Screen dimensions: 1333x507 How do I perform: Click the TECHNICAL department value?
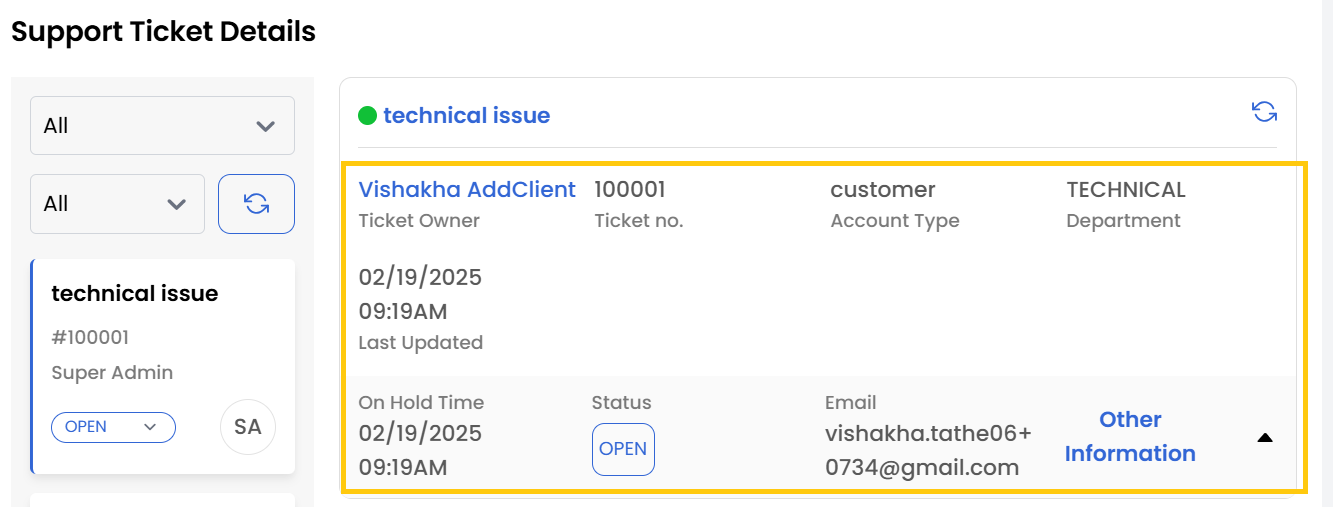(x=1125, y=190)
